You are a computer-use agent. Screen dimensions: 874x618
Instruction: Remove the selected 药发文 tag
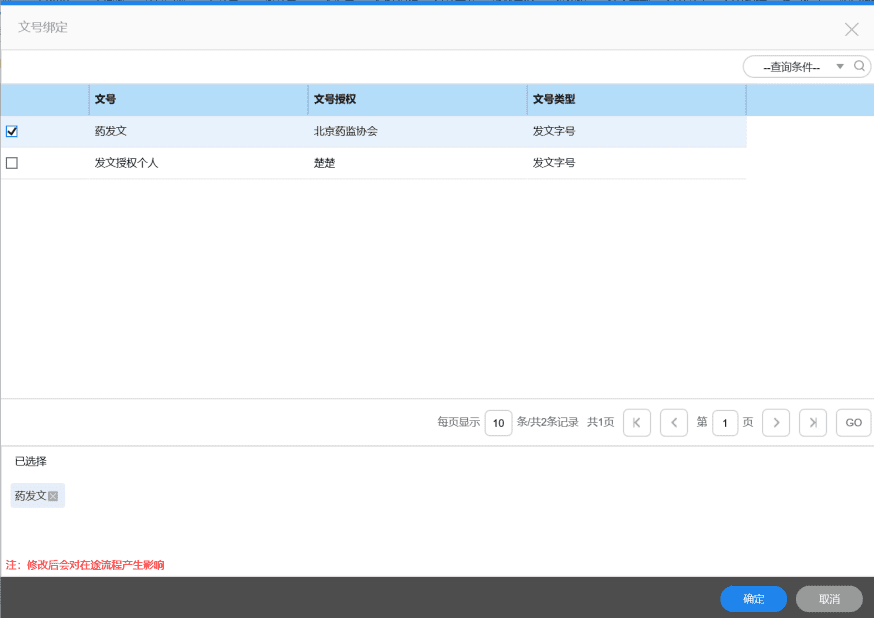coord(53,496)
